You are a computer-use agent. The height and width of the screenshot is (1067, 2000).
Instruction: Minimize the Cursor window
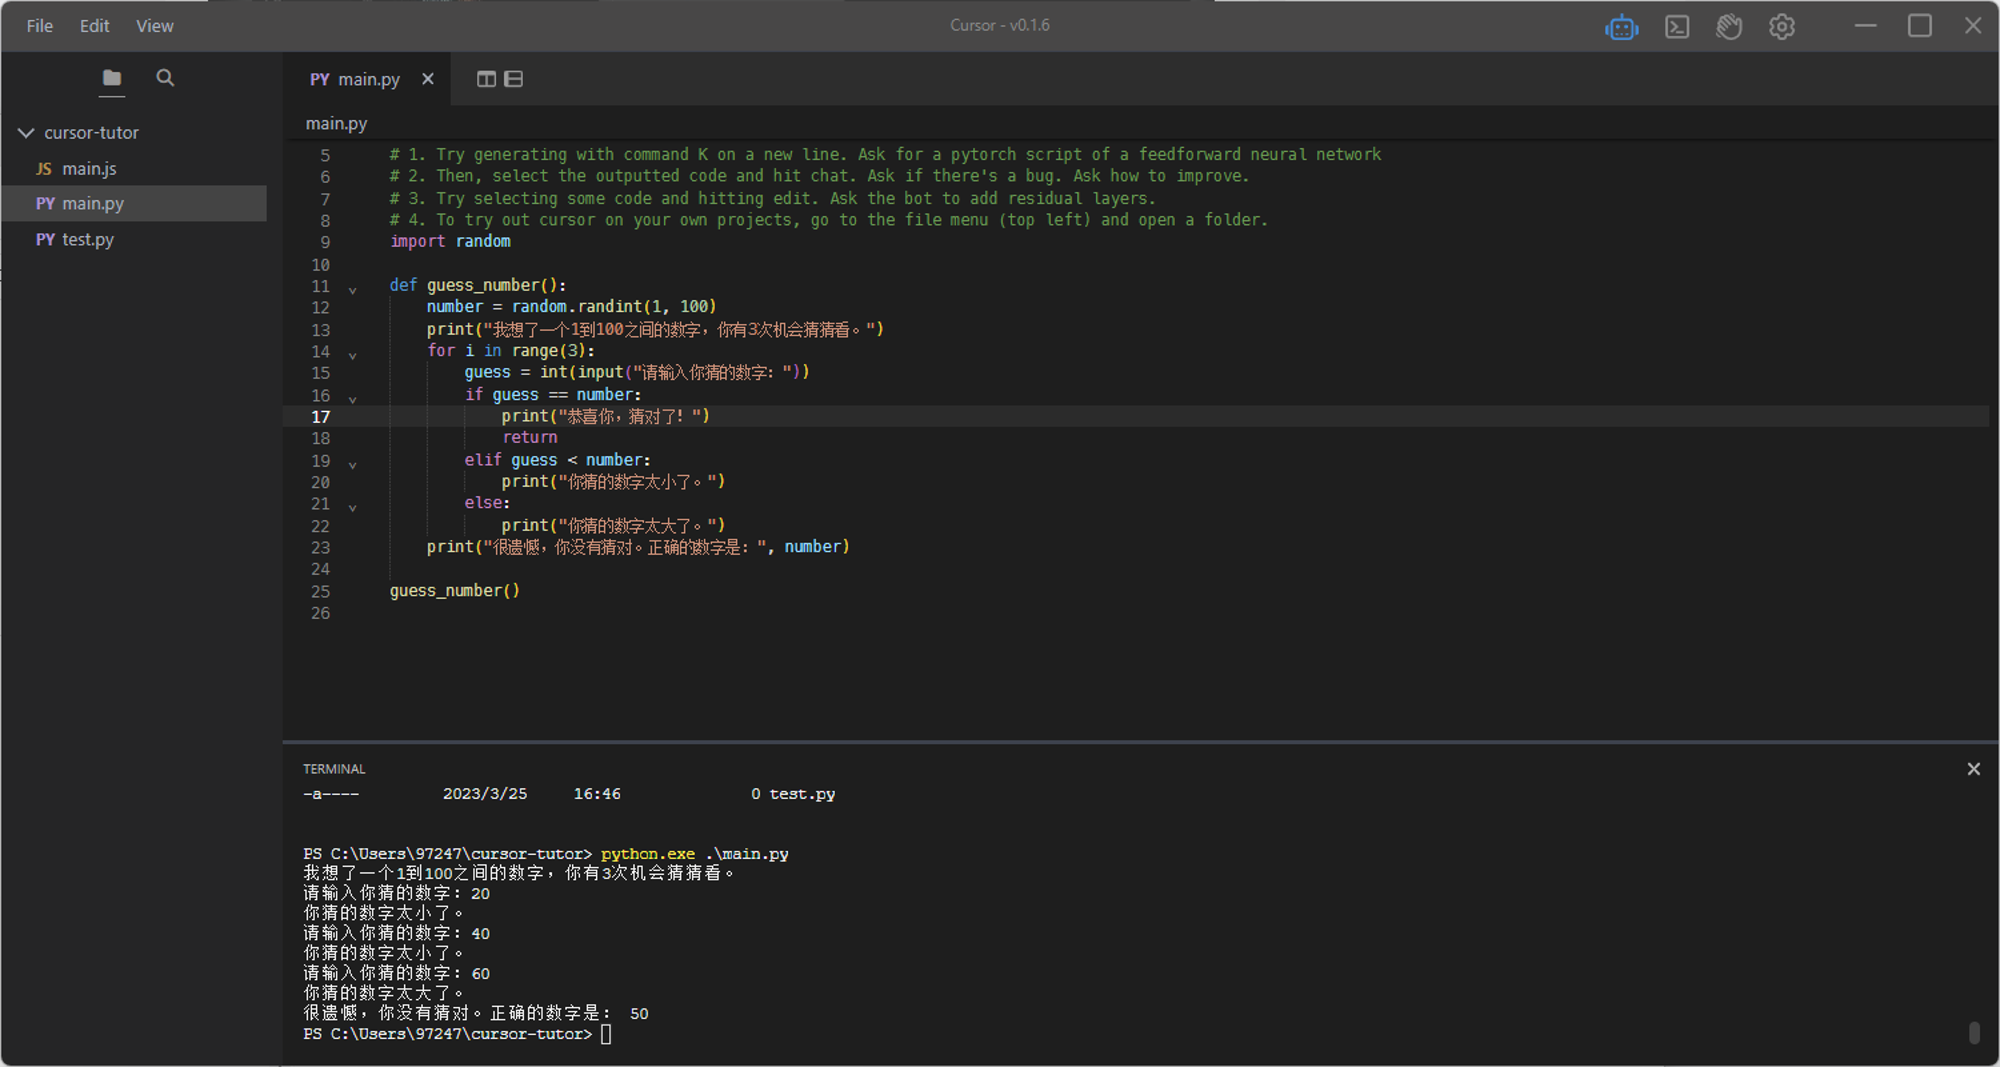1866,26
